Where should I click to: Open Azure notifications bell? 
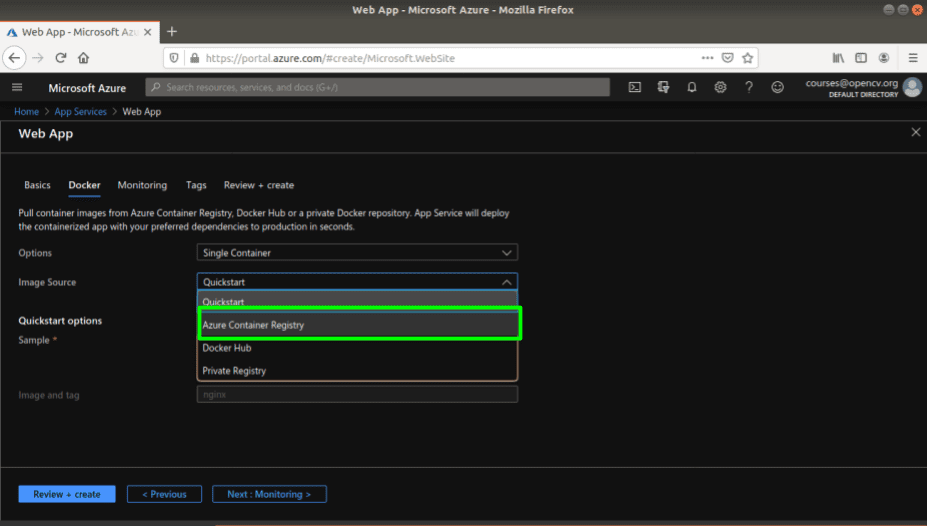pyautogui.click(x=691, y=88)
